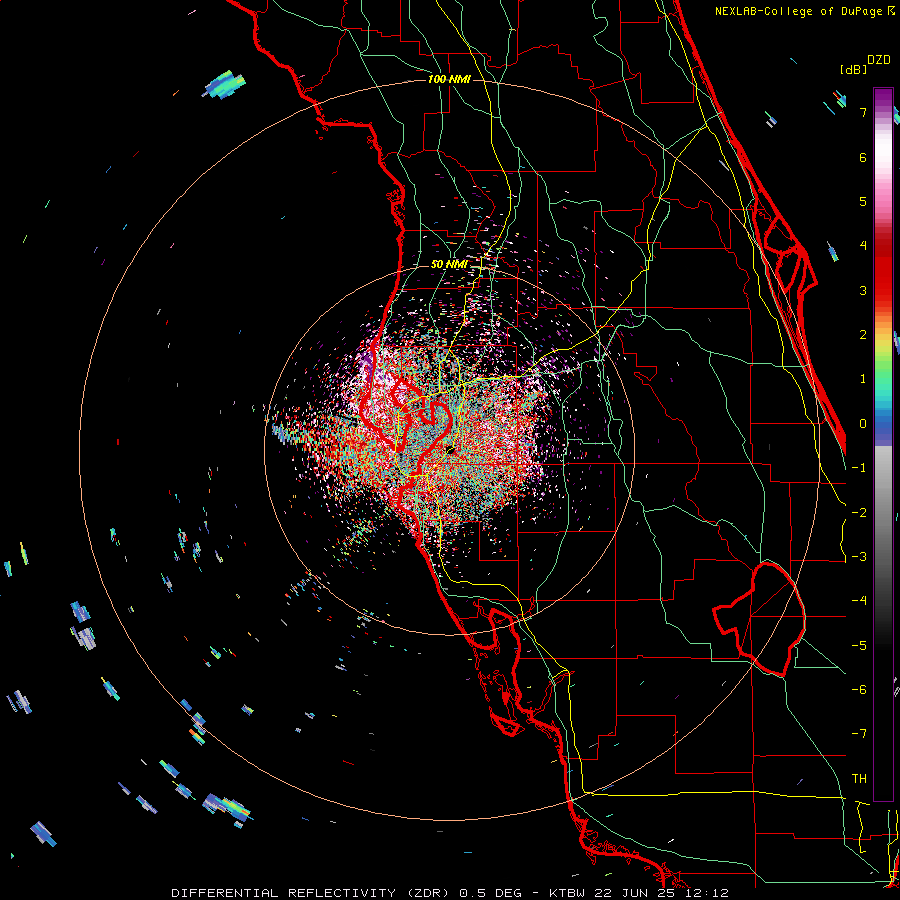
Task: Click the KTBW station identifier in the caption
Action: click(568, 893)
